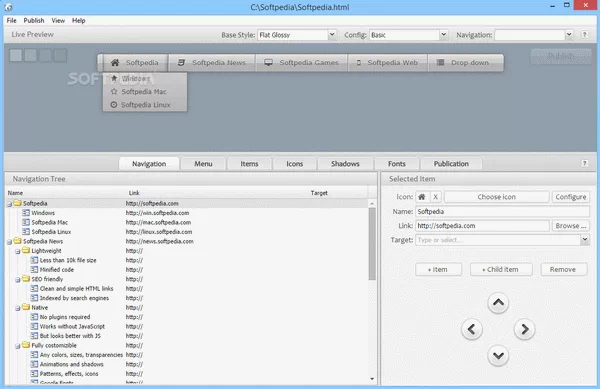The height and width of the screenshot is (389, 600).
Task: Click the help question mark beside Publication tab
Action: 584,164
